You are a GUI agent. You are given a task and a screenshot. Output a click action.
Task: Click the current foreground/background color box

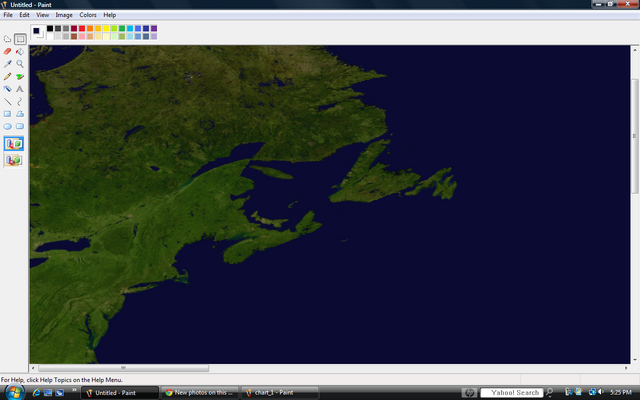click(x=38, y=32)
